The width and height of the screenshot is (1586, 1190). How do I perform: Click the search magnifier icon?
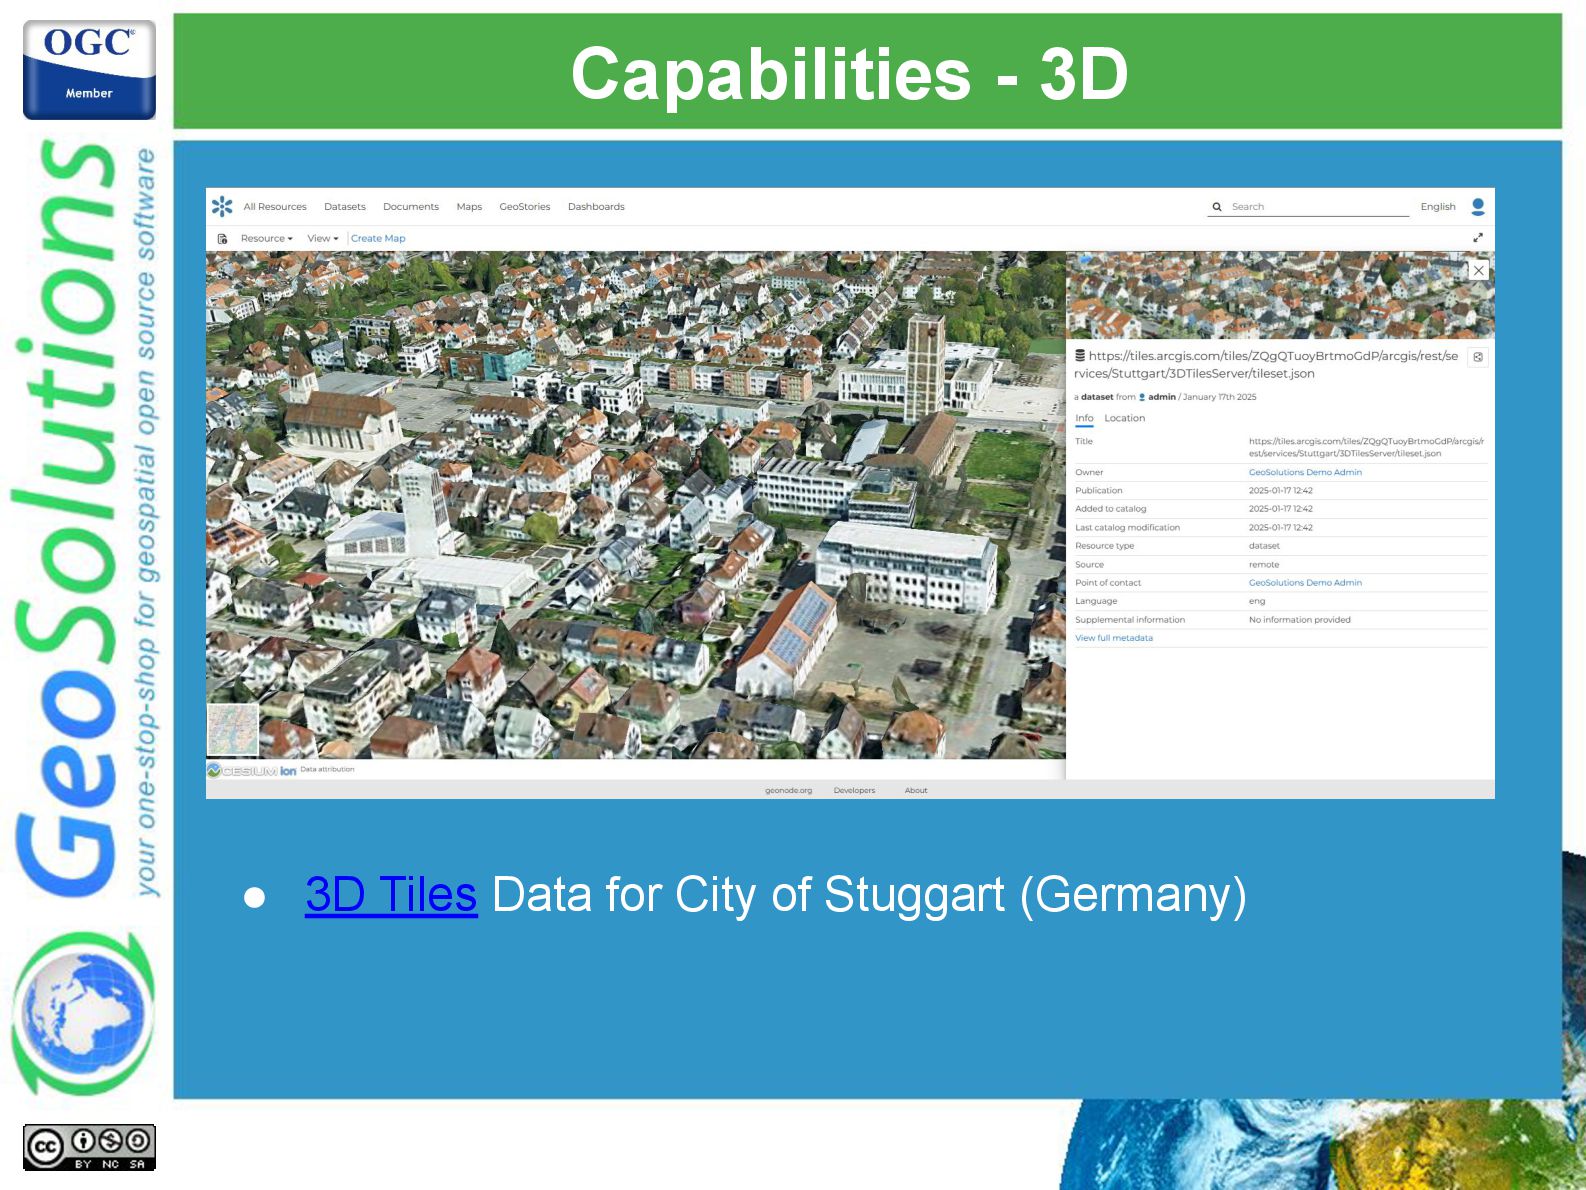[1217, 207]
